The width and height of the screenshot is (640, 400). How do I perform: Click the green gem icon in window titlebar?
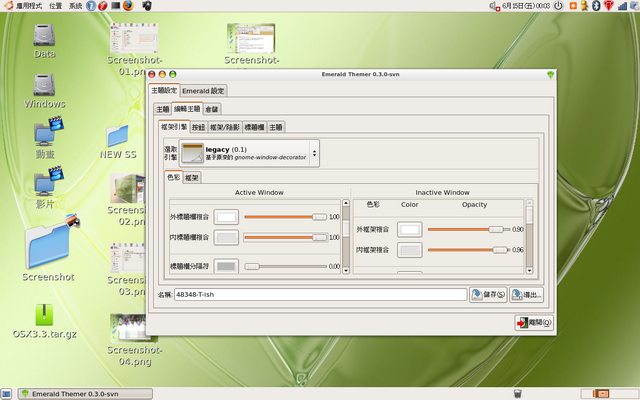click(550, 75)
